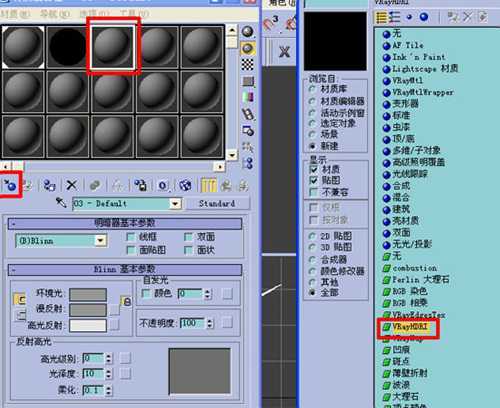Screen dimensions: 500x408
Task: Click the 高光级别 spinner arrows
Action: [108, 358]
